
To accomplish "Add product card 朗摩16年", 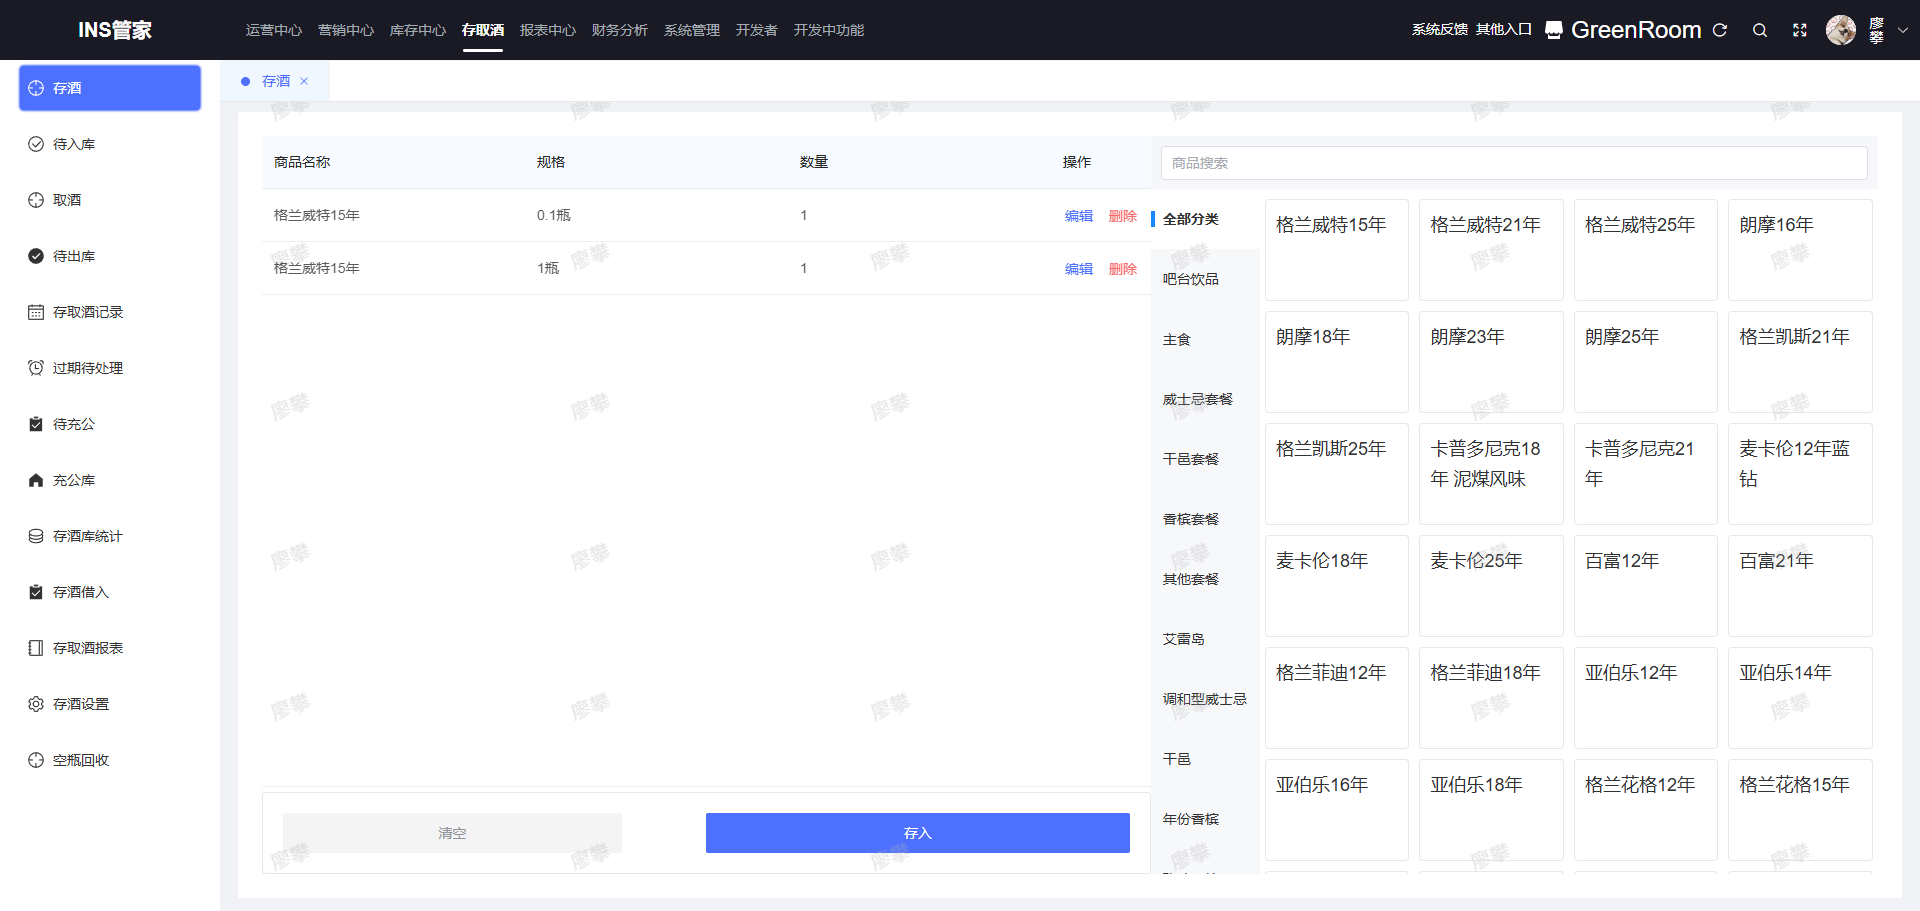I will (1800, 250).
